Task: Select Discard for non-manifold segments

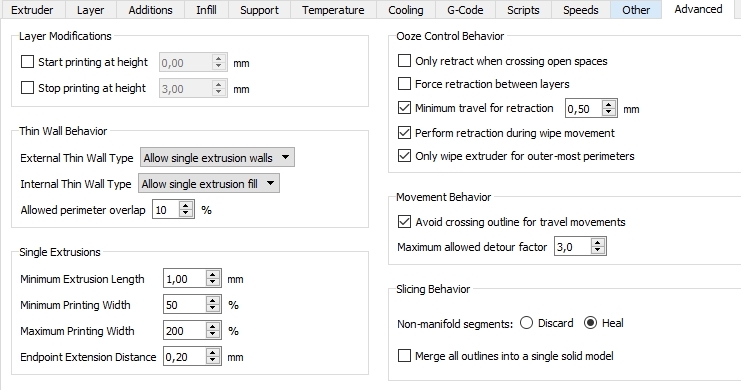Action: 526,323
